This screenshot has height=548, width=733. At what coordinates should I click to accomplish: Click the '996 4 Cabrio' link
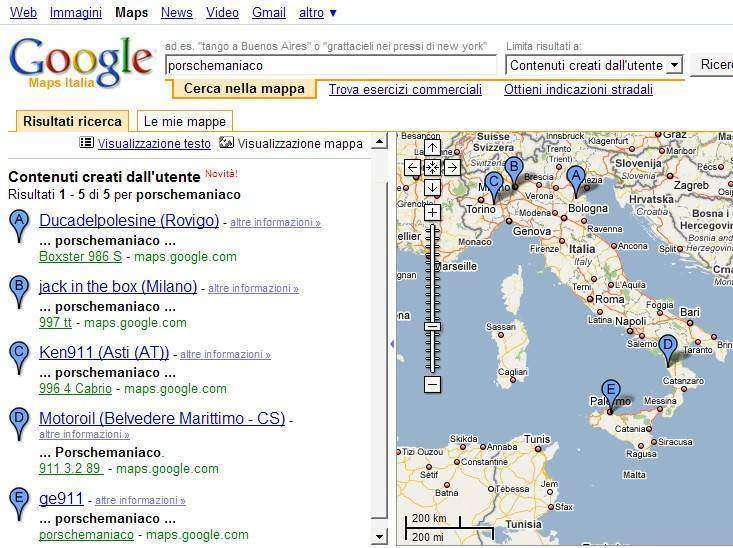(x=75, y=389)
